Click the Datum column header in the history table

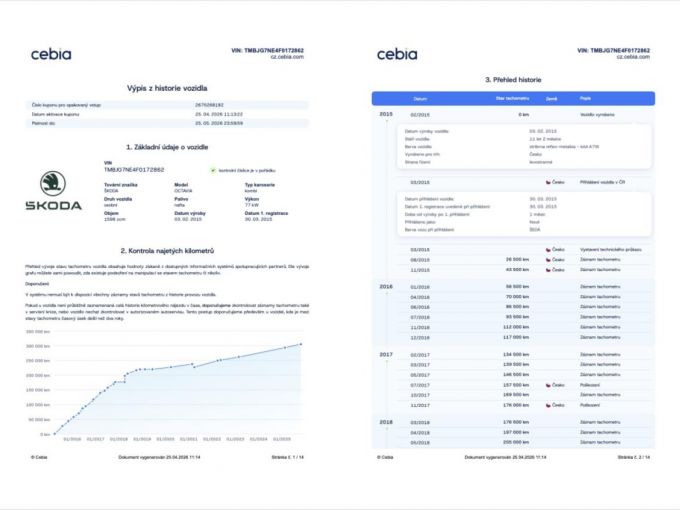tap(420, 99)
